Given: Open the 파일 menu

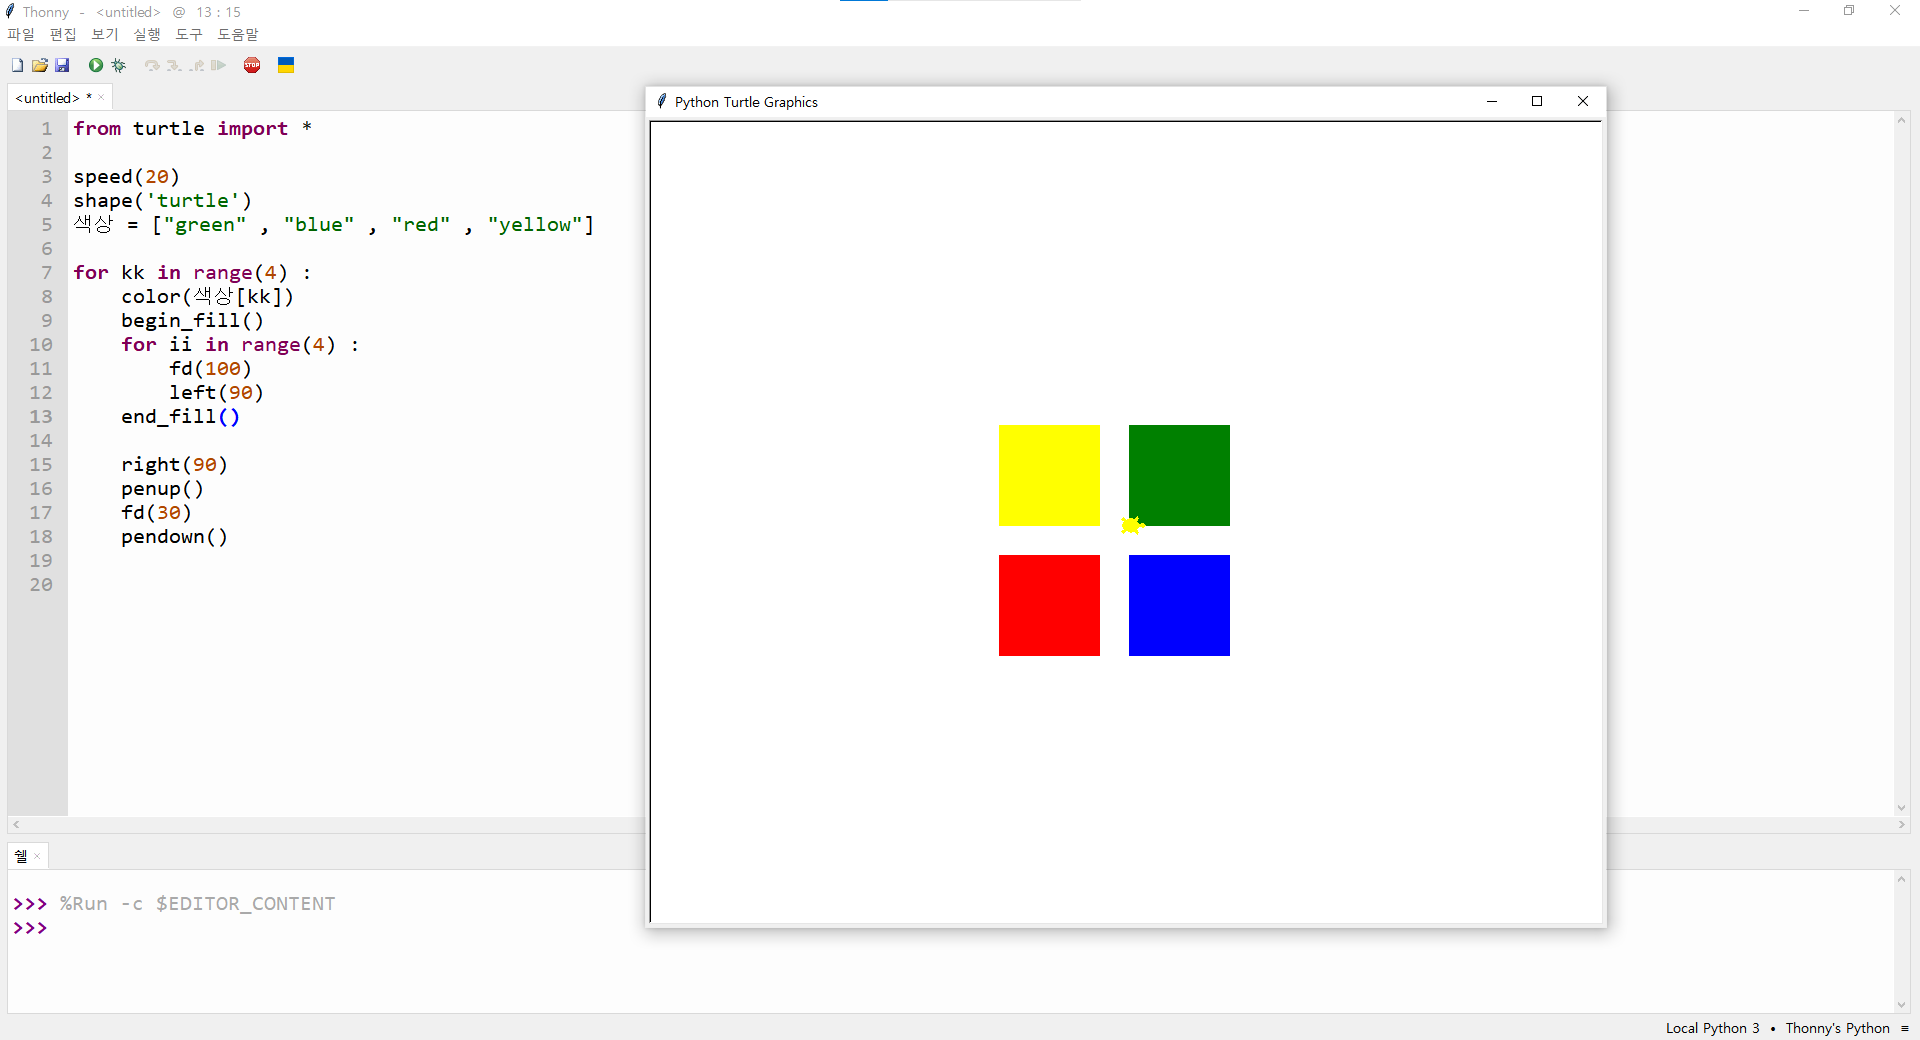Looking at the screenshot, I should [21, 34].
